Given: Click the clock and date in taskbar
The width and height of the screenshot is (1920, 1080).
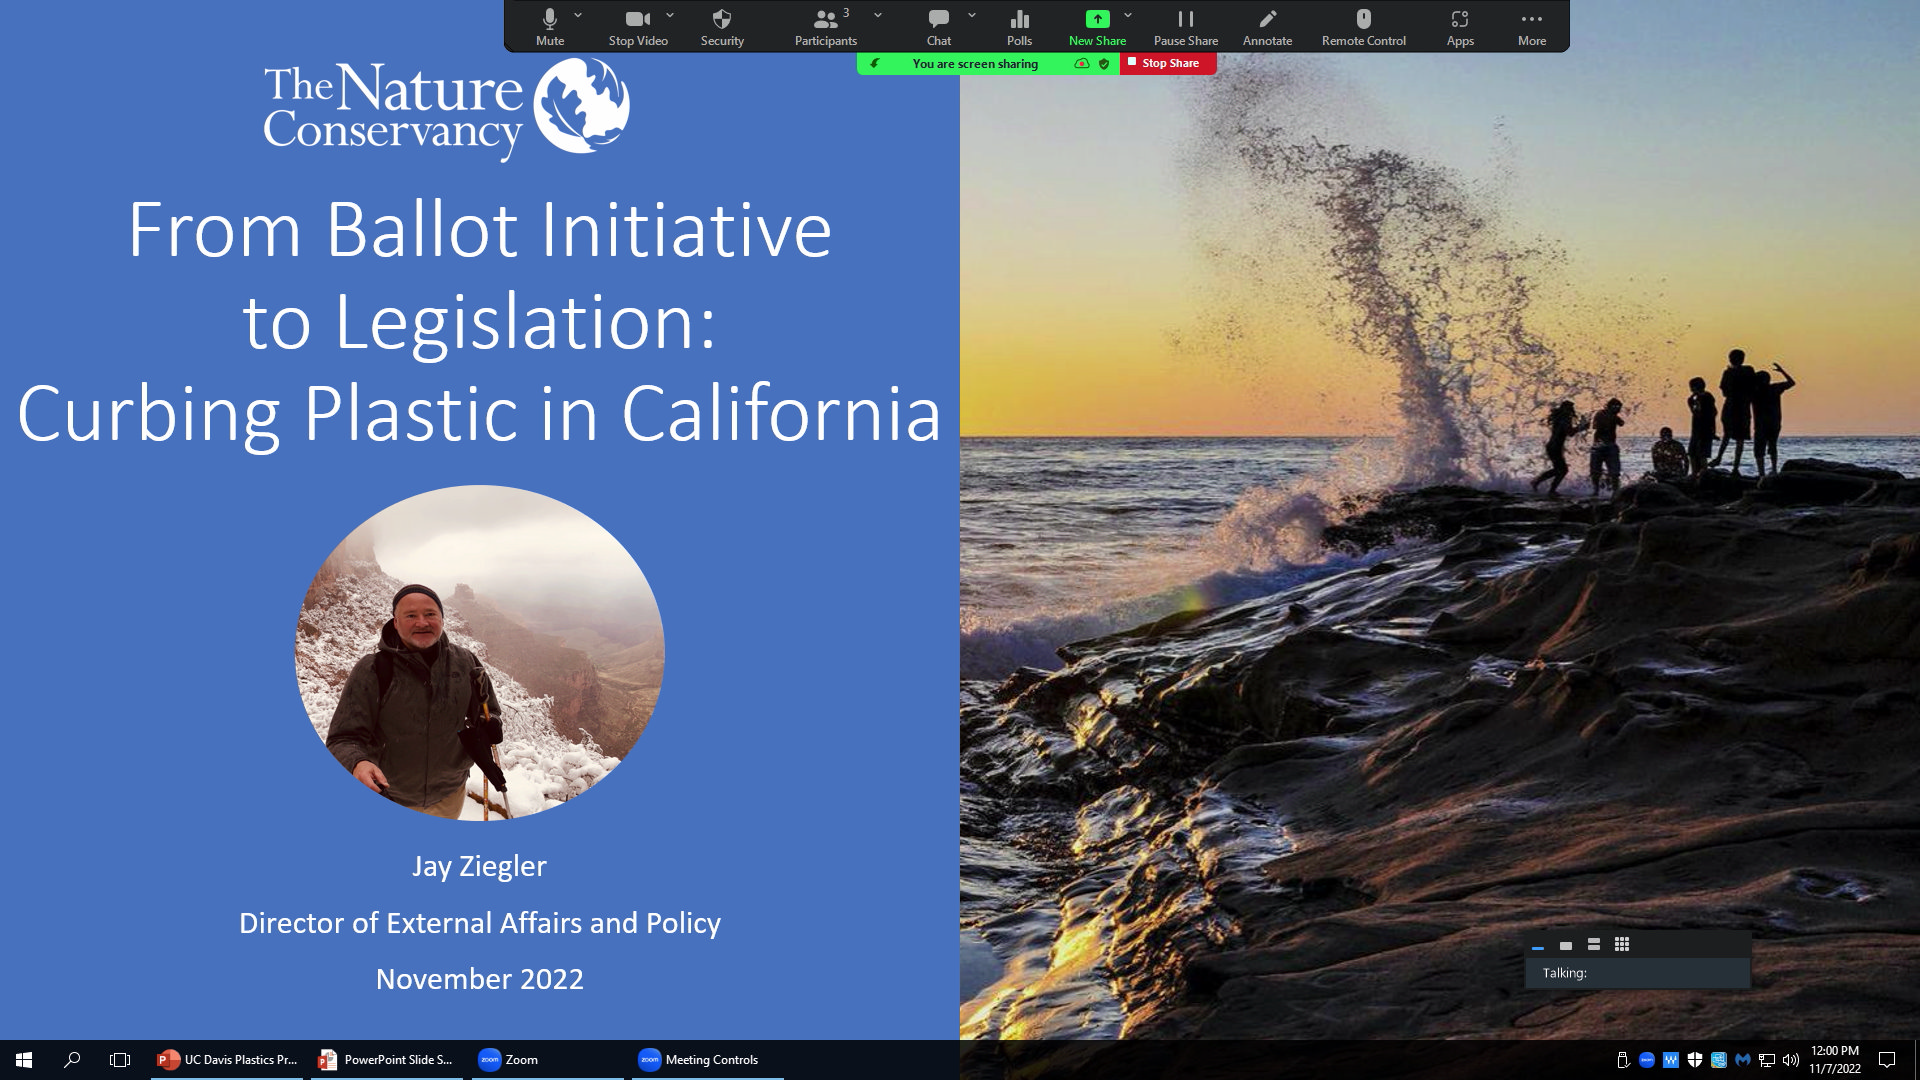Looking at the screenshot, I should [x=1834, y=1060].
